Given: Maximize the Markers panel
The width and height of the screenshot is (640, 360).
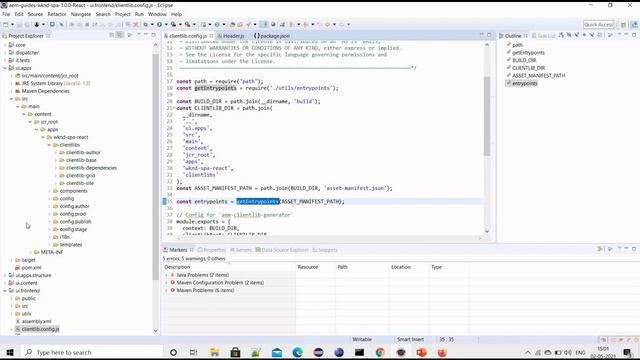Looking at the screenshot, I should (634, 249).
